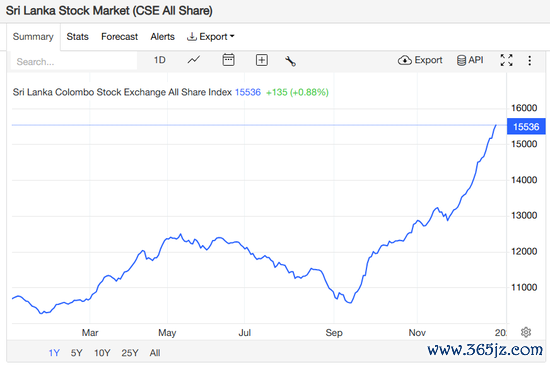Click the cloud Export button in the chart toolbar

420,60
